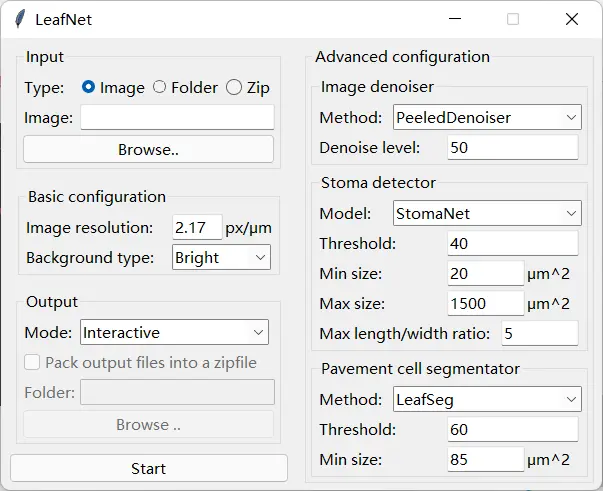Click the Start button
Image resolution: width=603 pixels, height=491 pixels.
(x=149, y=468)
